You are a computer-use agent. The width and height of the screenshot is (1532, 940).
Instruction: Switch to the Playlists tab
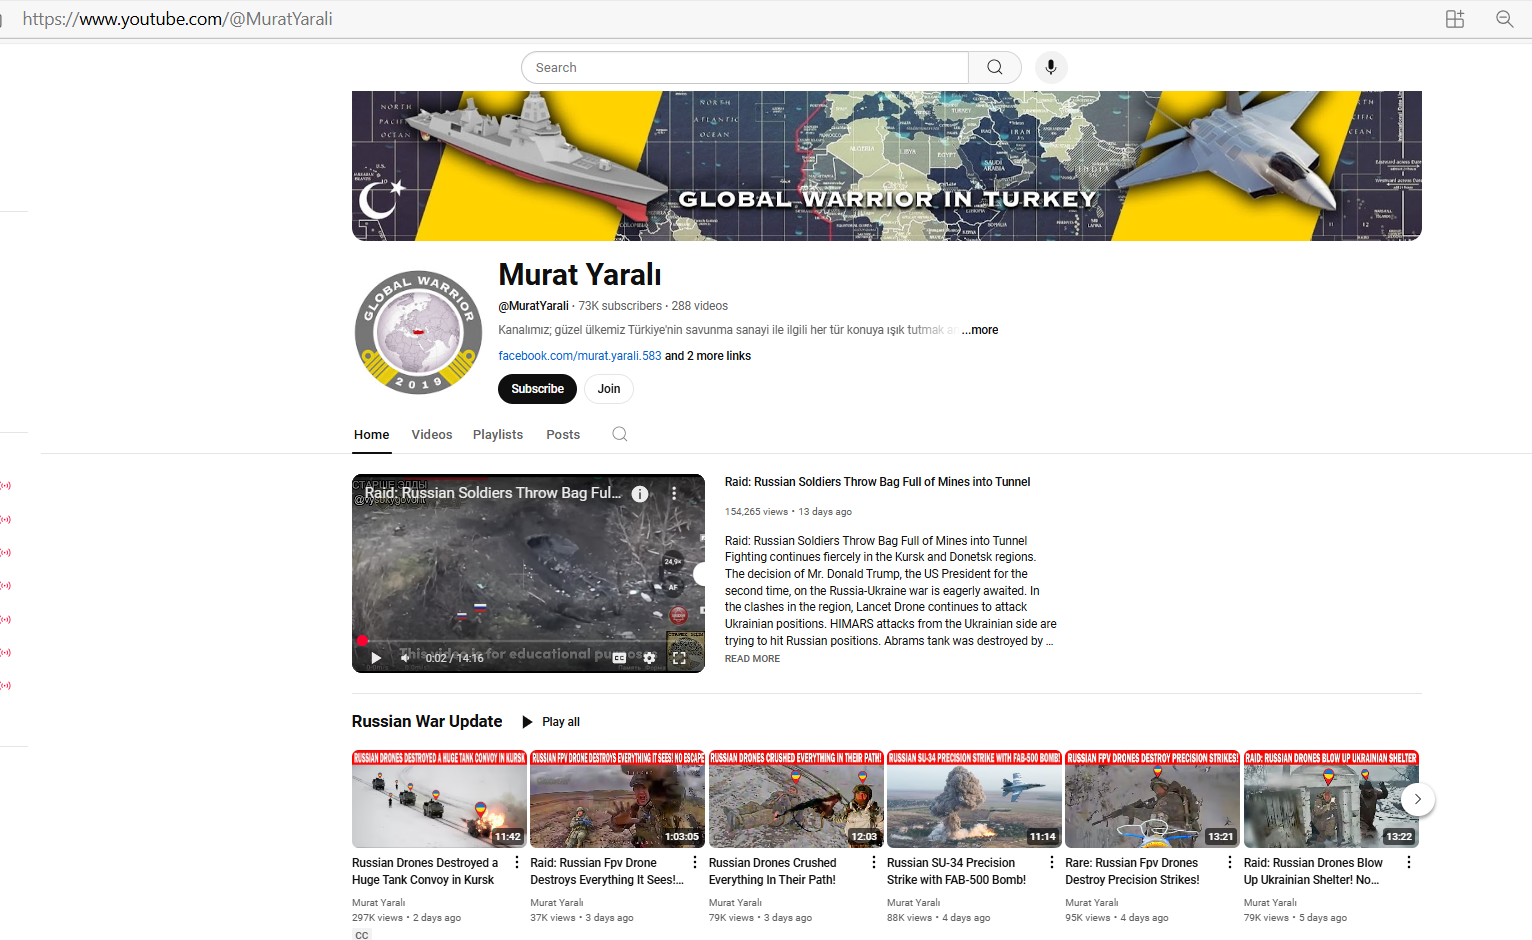point(497,435)
